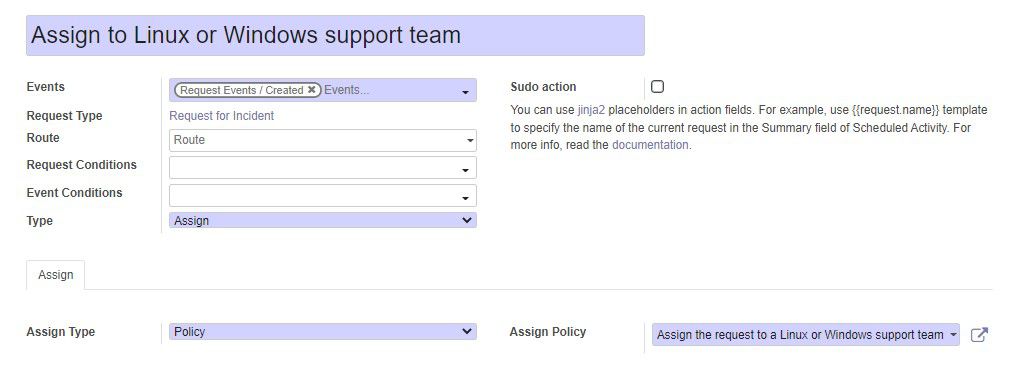Enable the Sudo action checkbox
This screenshot has height=369, width=1020.
pos(657,87)
